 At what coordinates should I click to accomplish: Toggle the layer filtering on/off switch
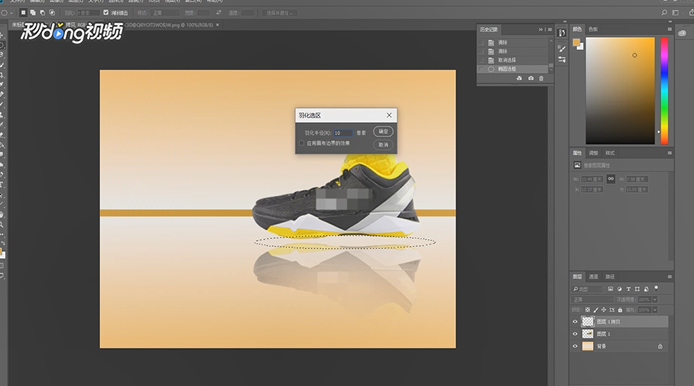(656, 288)
